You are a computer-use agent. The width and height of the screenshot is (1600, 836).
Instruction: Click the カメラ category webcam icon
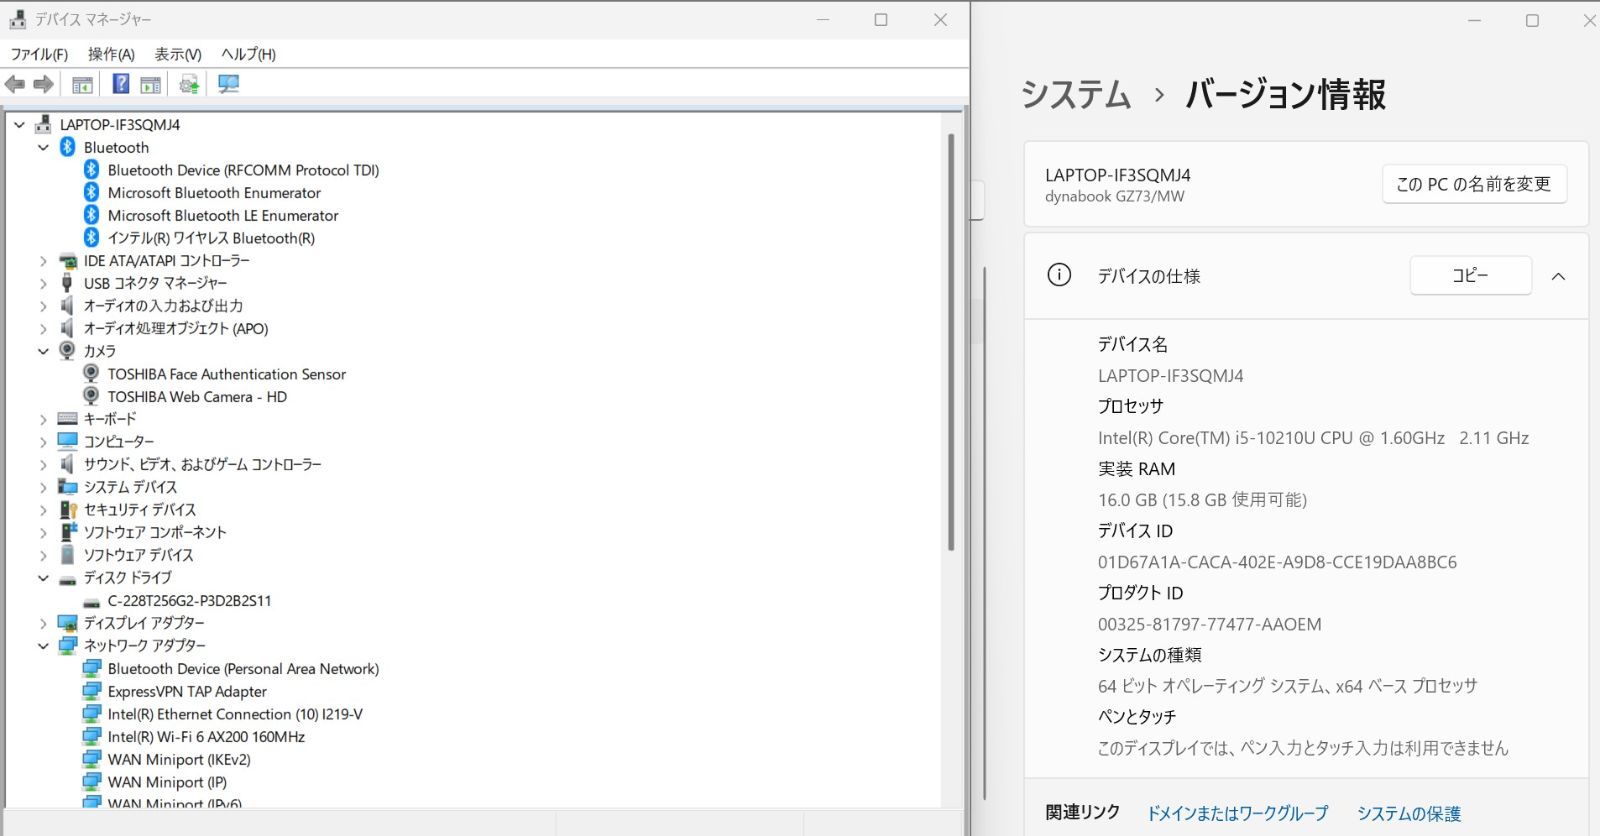(x=67, y=351)
